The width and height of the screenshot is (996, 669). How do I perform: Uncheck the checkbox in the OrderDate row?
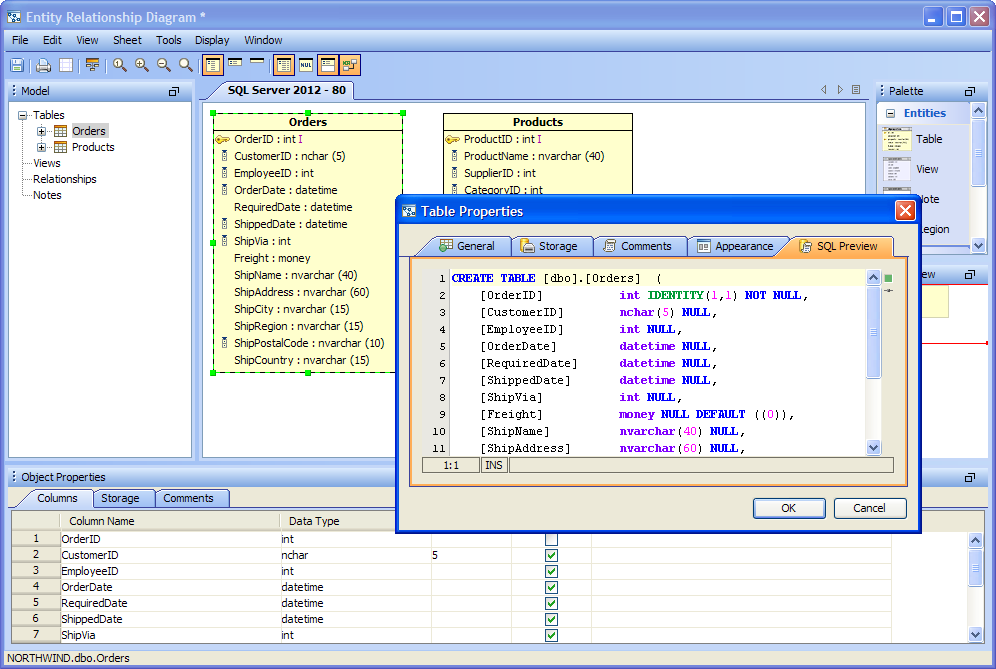551,587
